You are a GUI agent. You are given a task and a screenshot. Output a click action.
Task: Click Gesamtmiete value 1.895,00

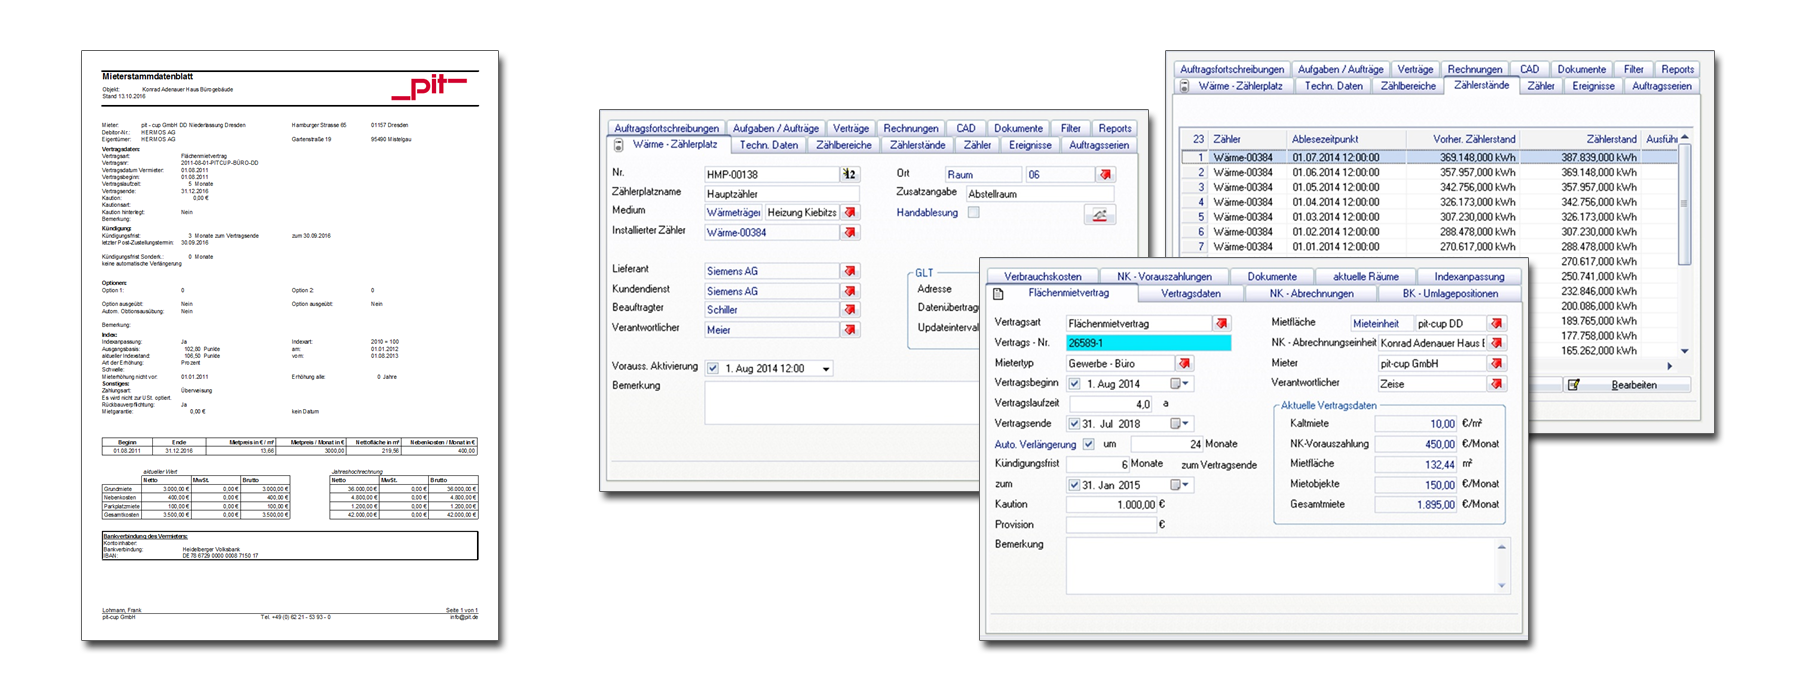(1415, 505)
